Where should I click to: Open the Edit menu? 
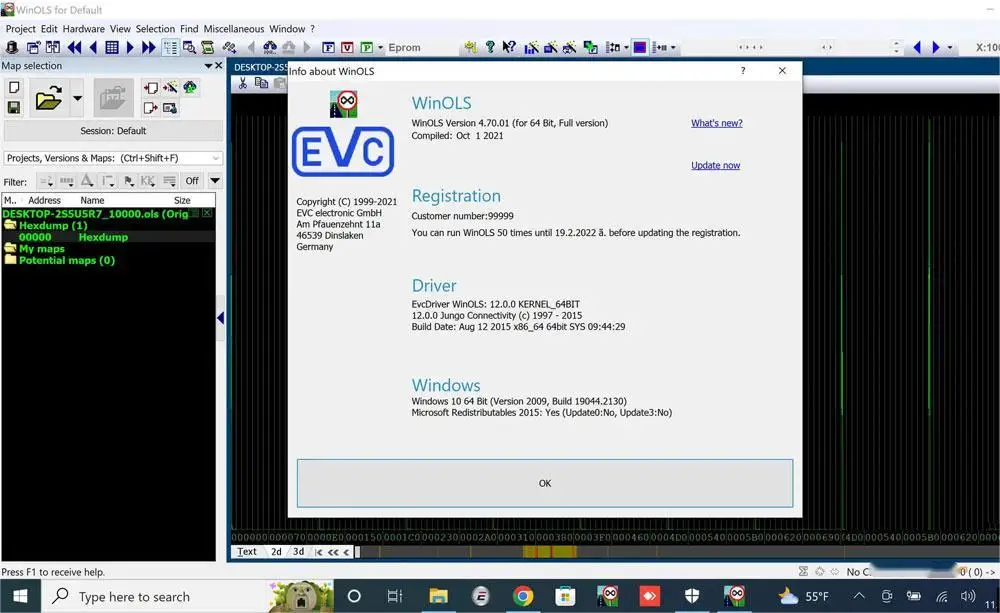49,29
